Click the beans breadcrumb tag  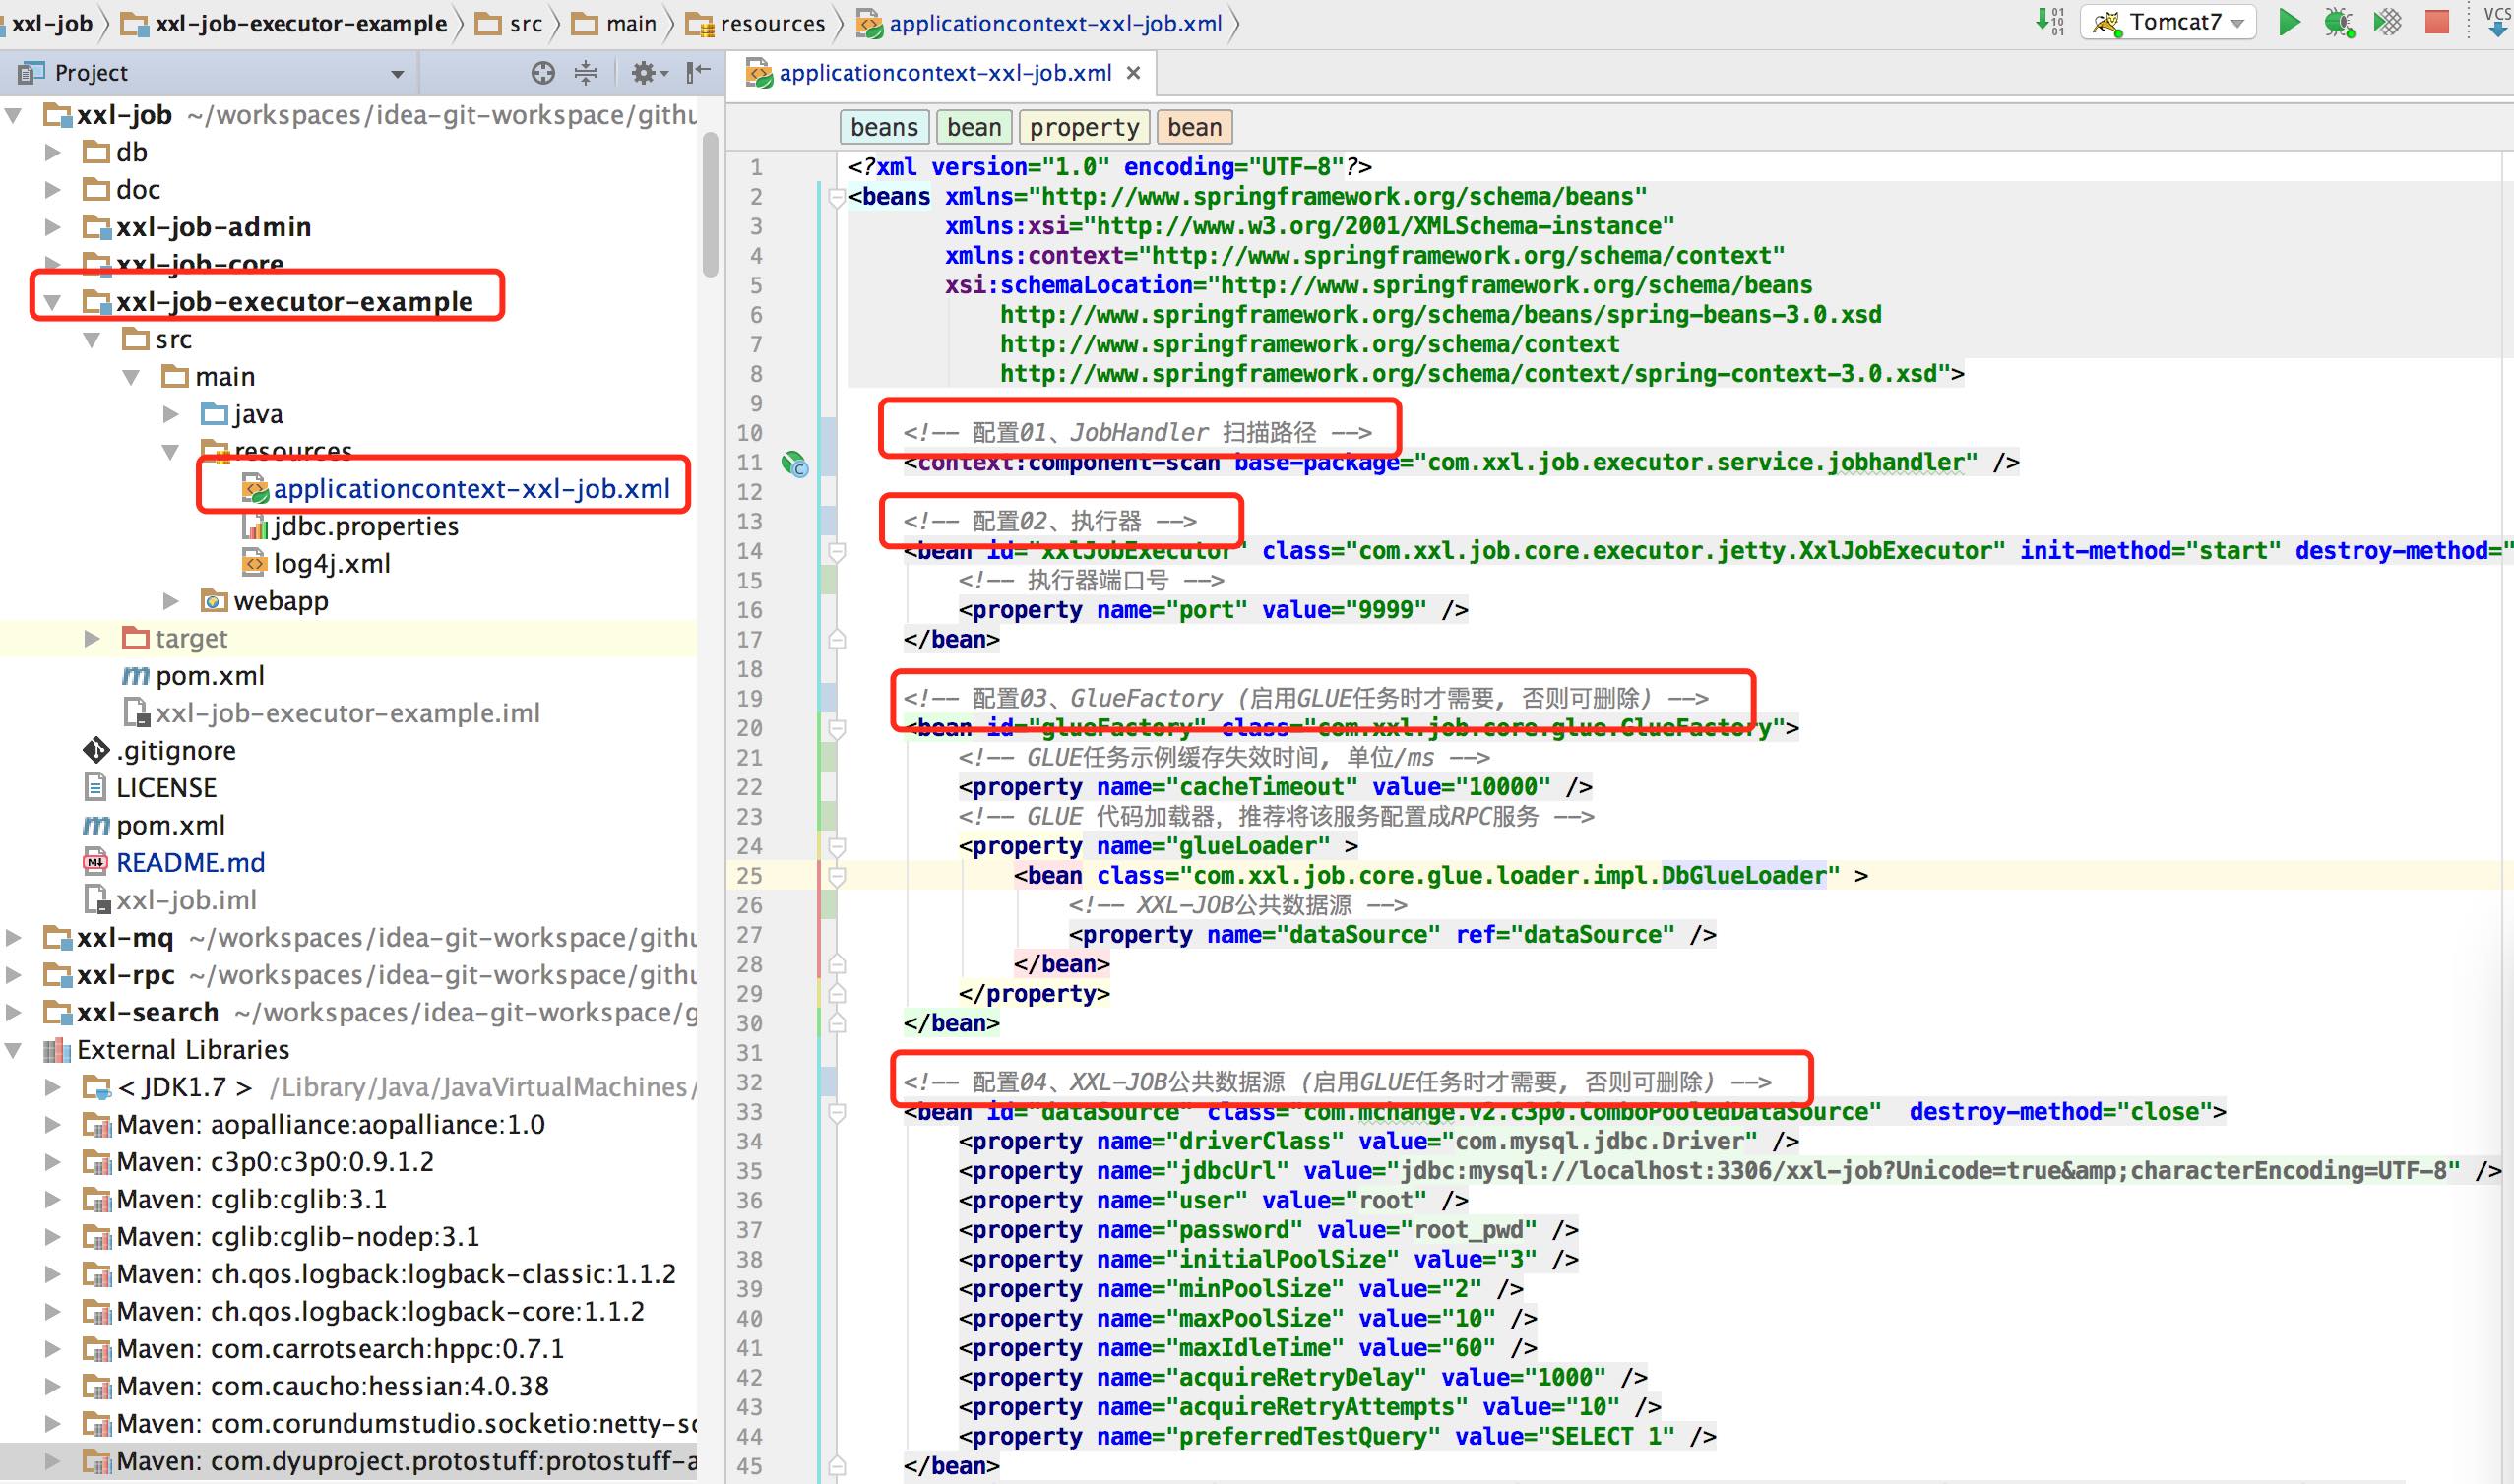click(884, 127)
